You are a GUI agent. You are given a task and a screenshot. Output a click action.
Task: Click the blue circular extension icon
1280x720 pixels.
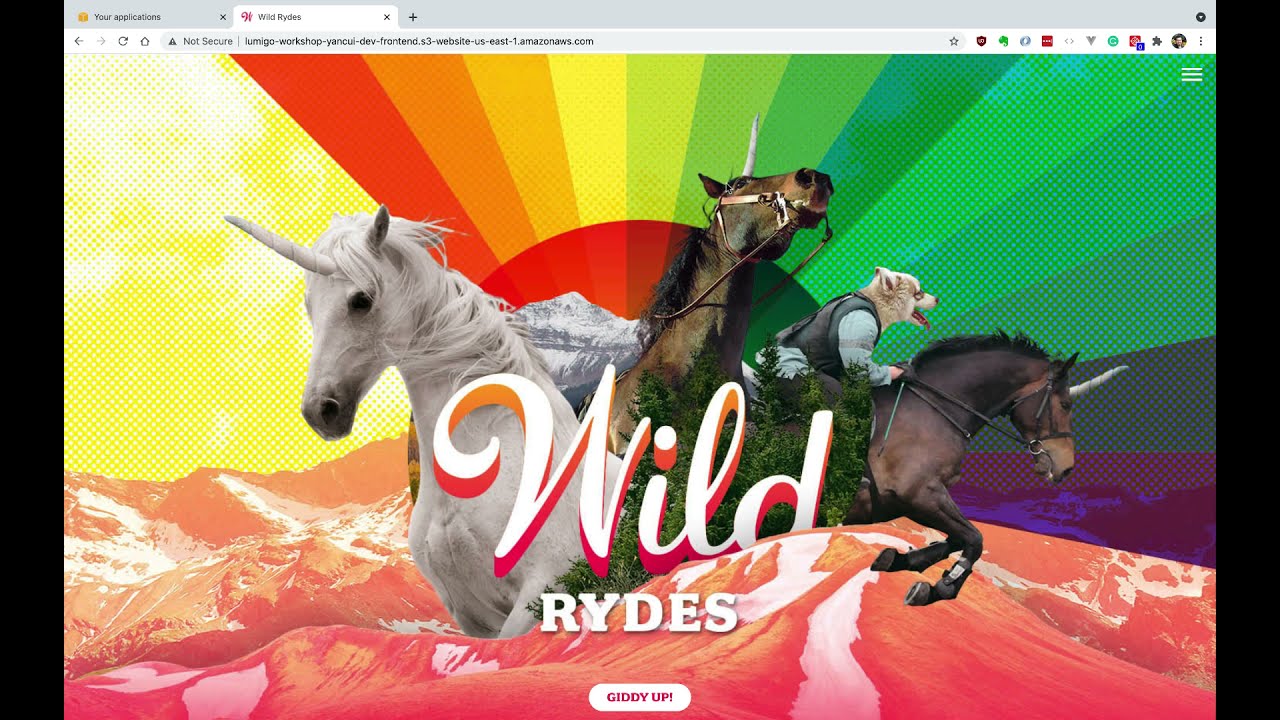[x=1025, y=41]
